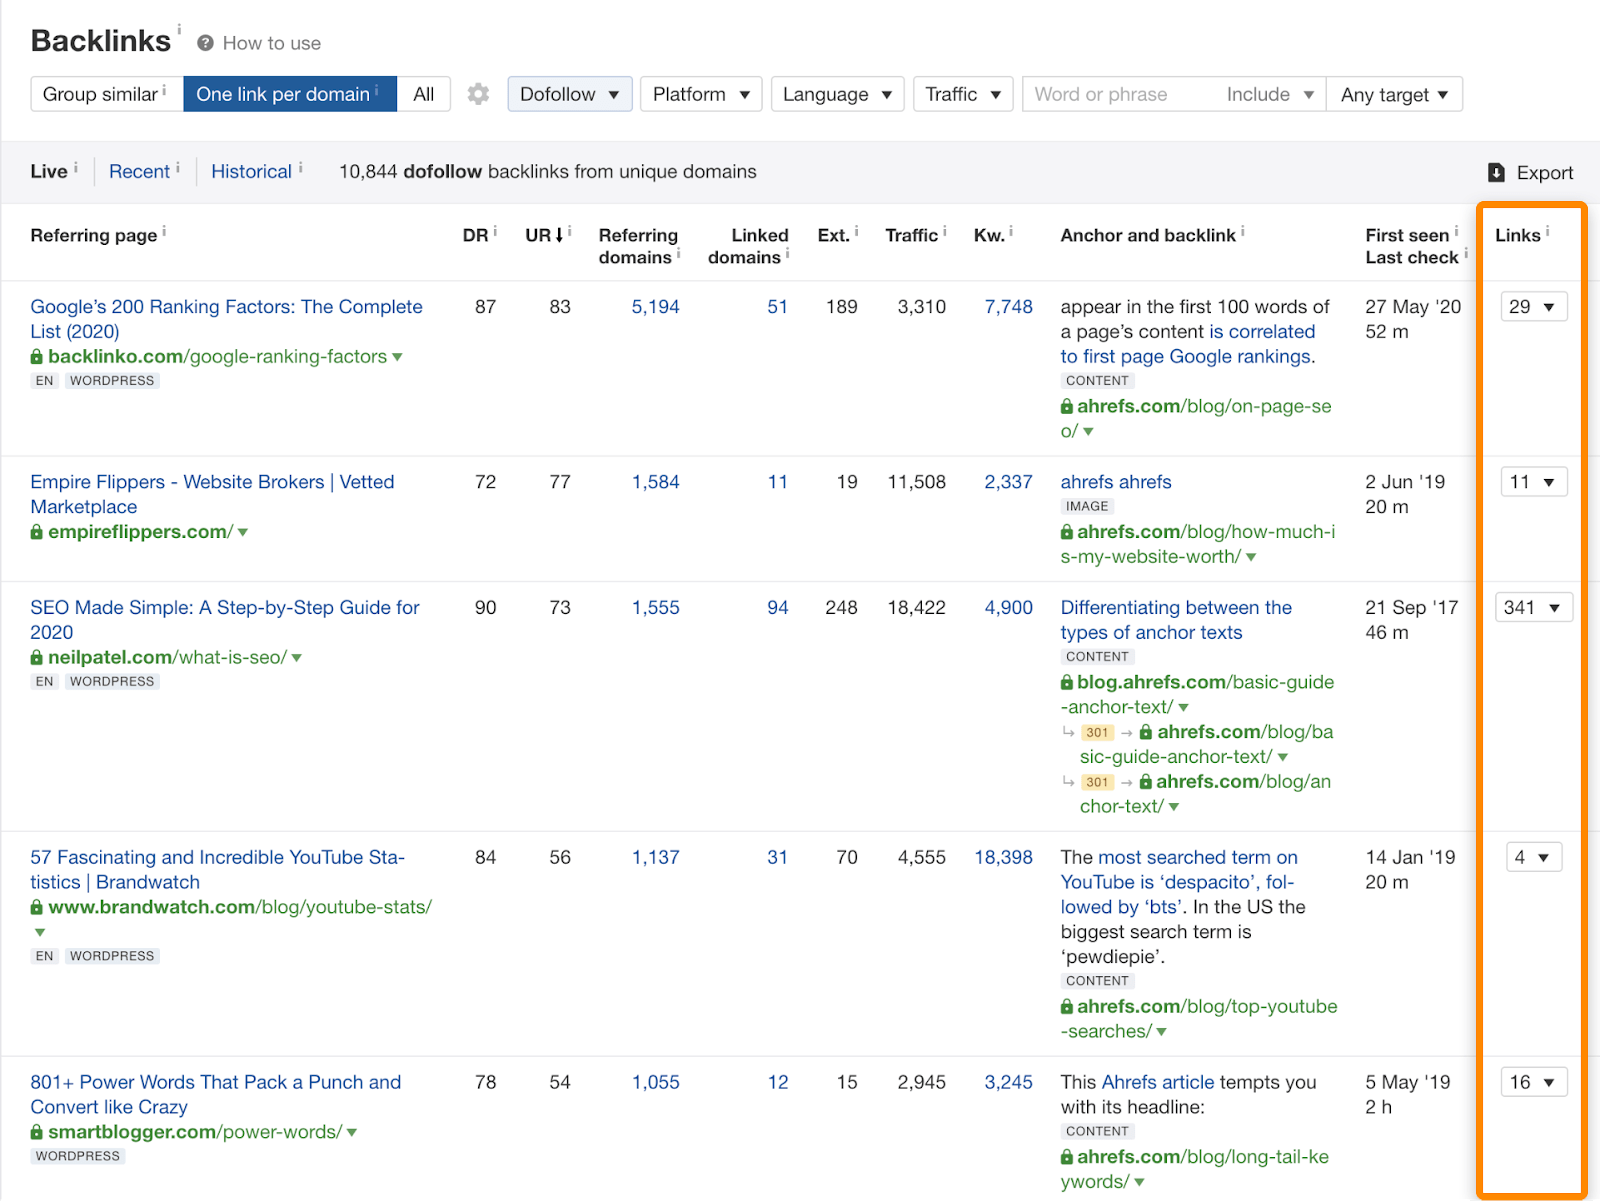
Task: Click the Empire Flippers referring page link
Action: click(211, 482)
